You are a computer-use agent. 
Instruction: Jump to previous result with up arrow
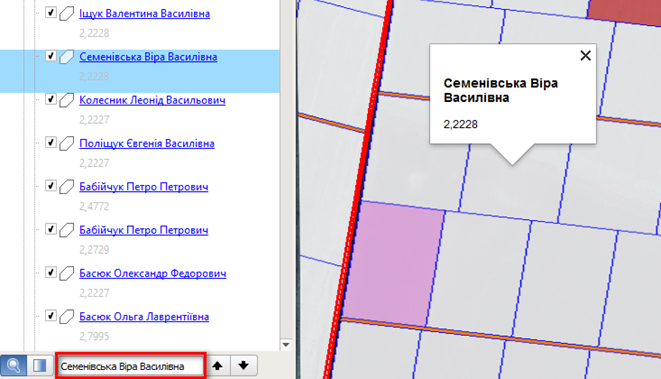click(218, 365)
